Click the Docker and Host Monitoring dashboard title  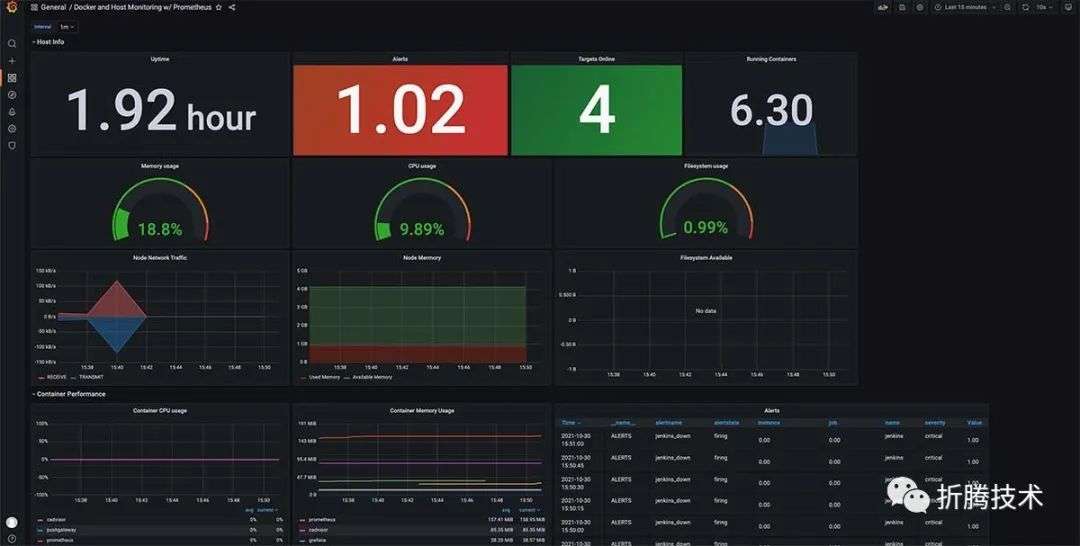coord(143,7)
